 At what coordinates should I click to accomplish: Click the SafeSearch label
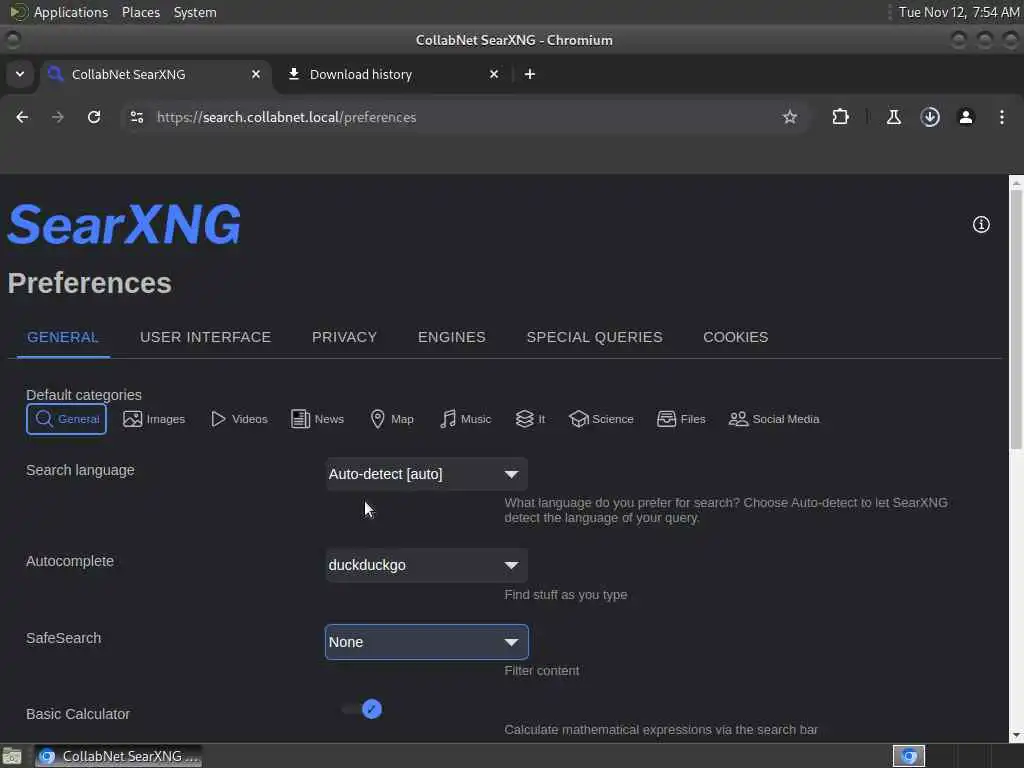(63, 638)
